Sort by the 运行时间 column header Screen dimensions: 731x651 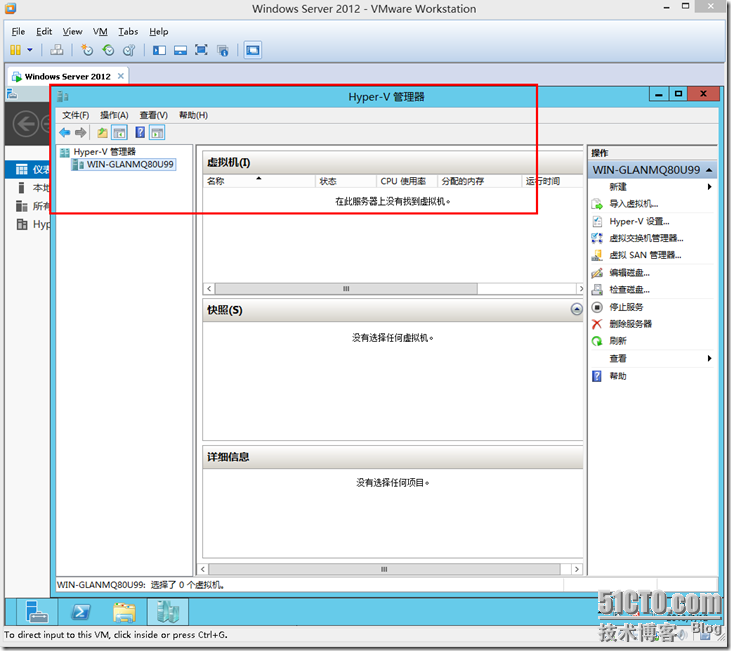point(552,181)
